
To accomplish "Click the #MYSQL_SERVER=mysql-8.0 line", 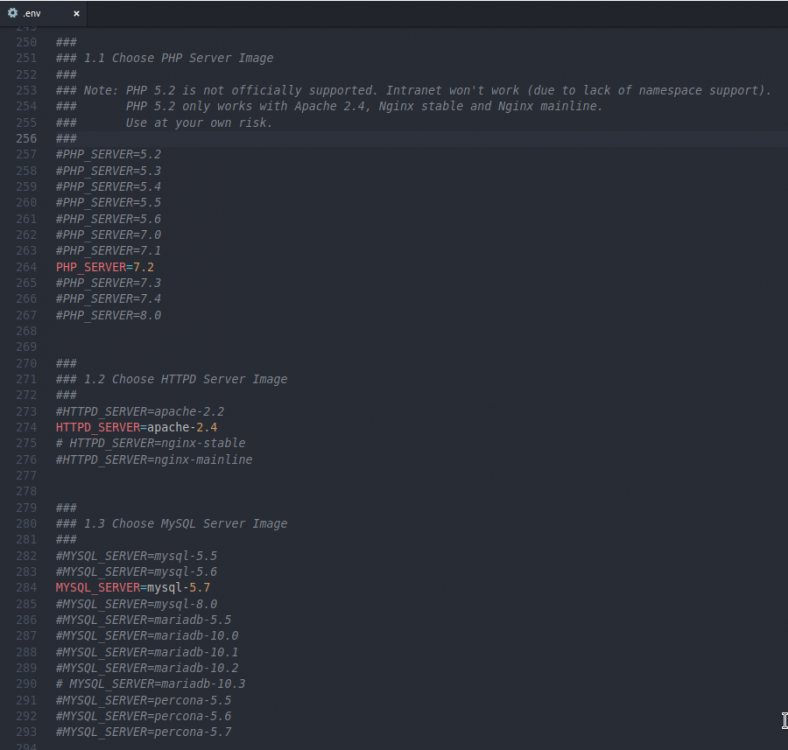I will (136, 604).
